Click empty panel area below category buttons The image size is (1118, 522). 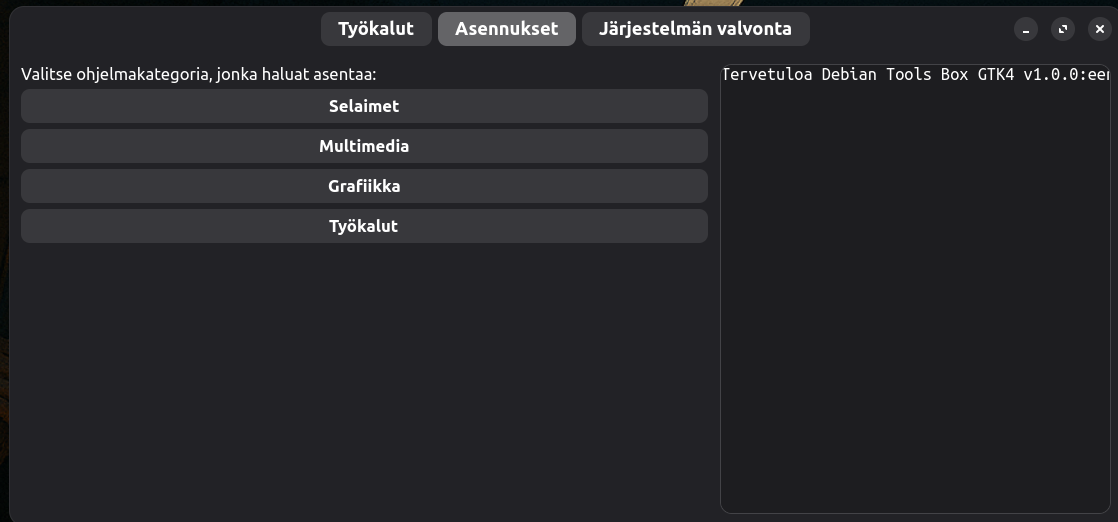pyautogui.click(x=364, y=380)
